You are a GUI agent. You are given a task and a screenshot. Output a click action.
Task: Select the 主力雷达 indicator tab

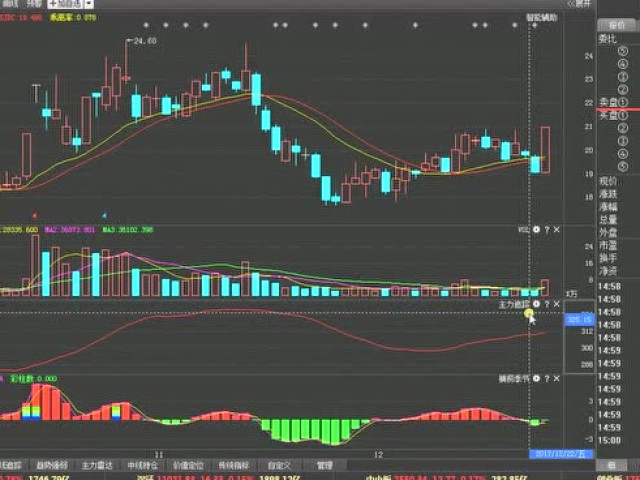97,465
